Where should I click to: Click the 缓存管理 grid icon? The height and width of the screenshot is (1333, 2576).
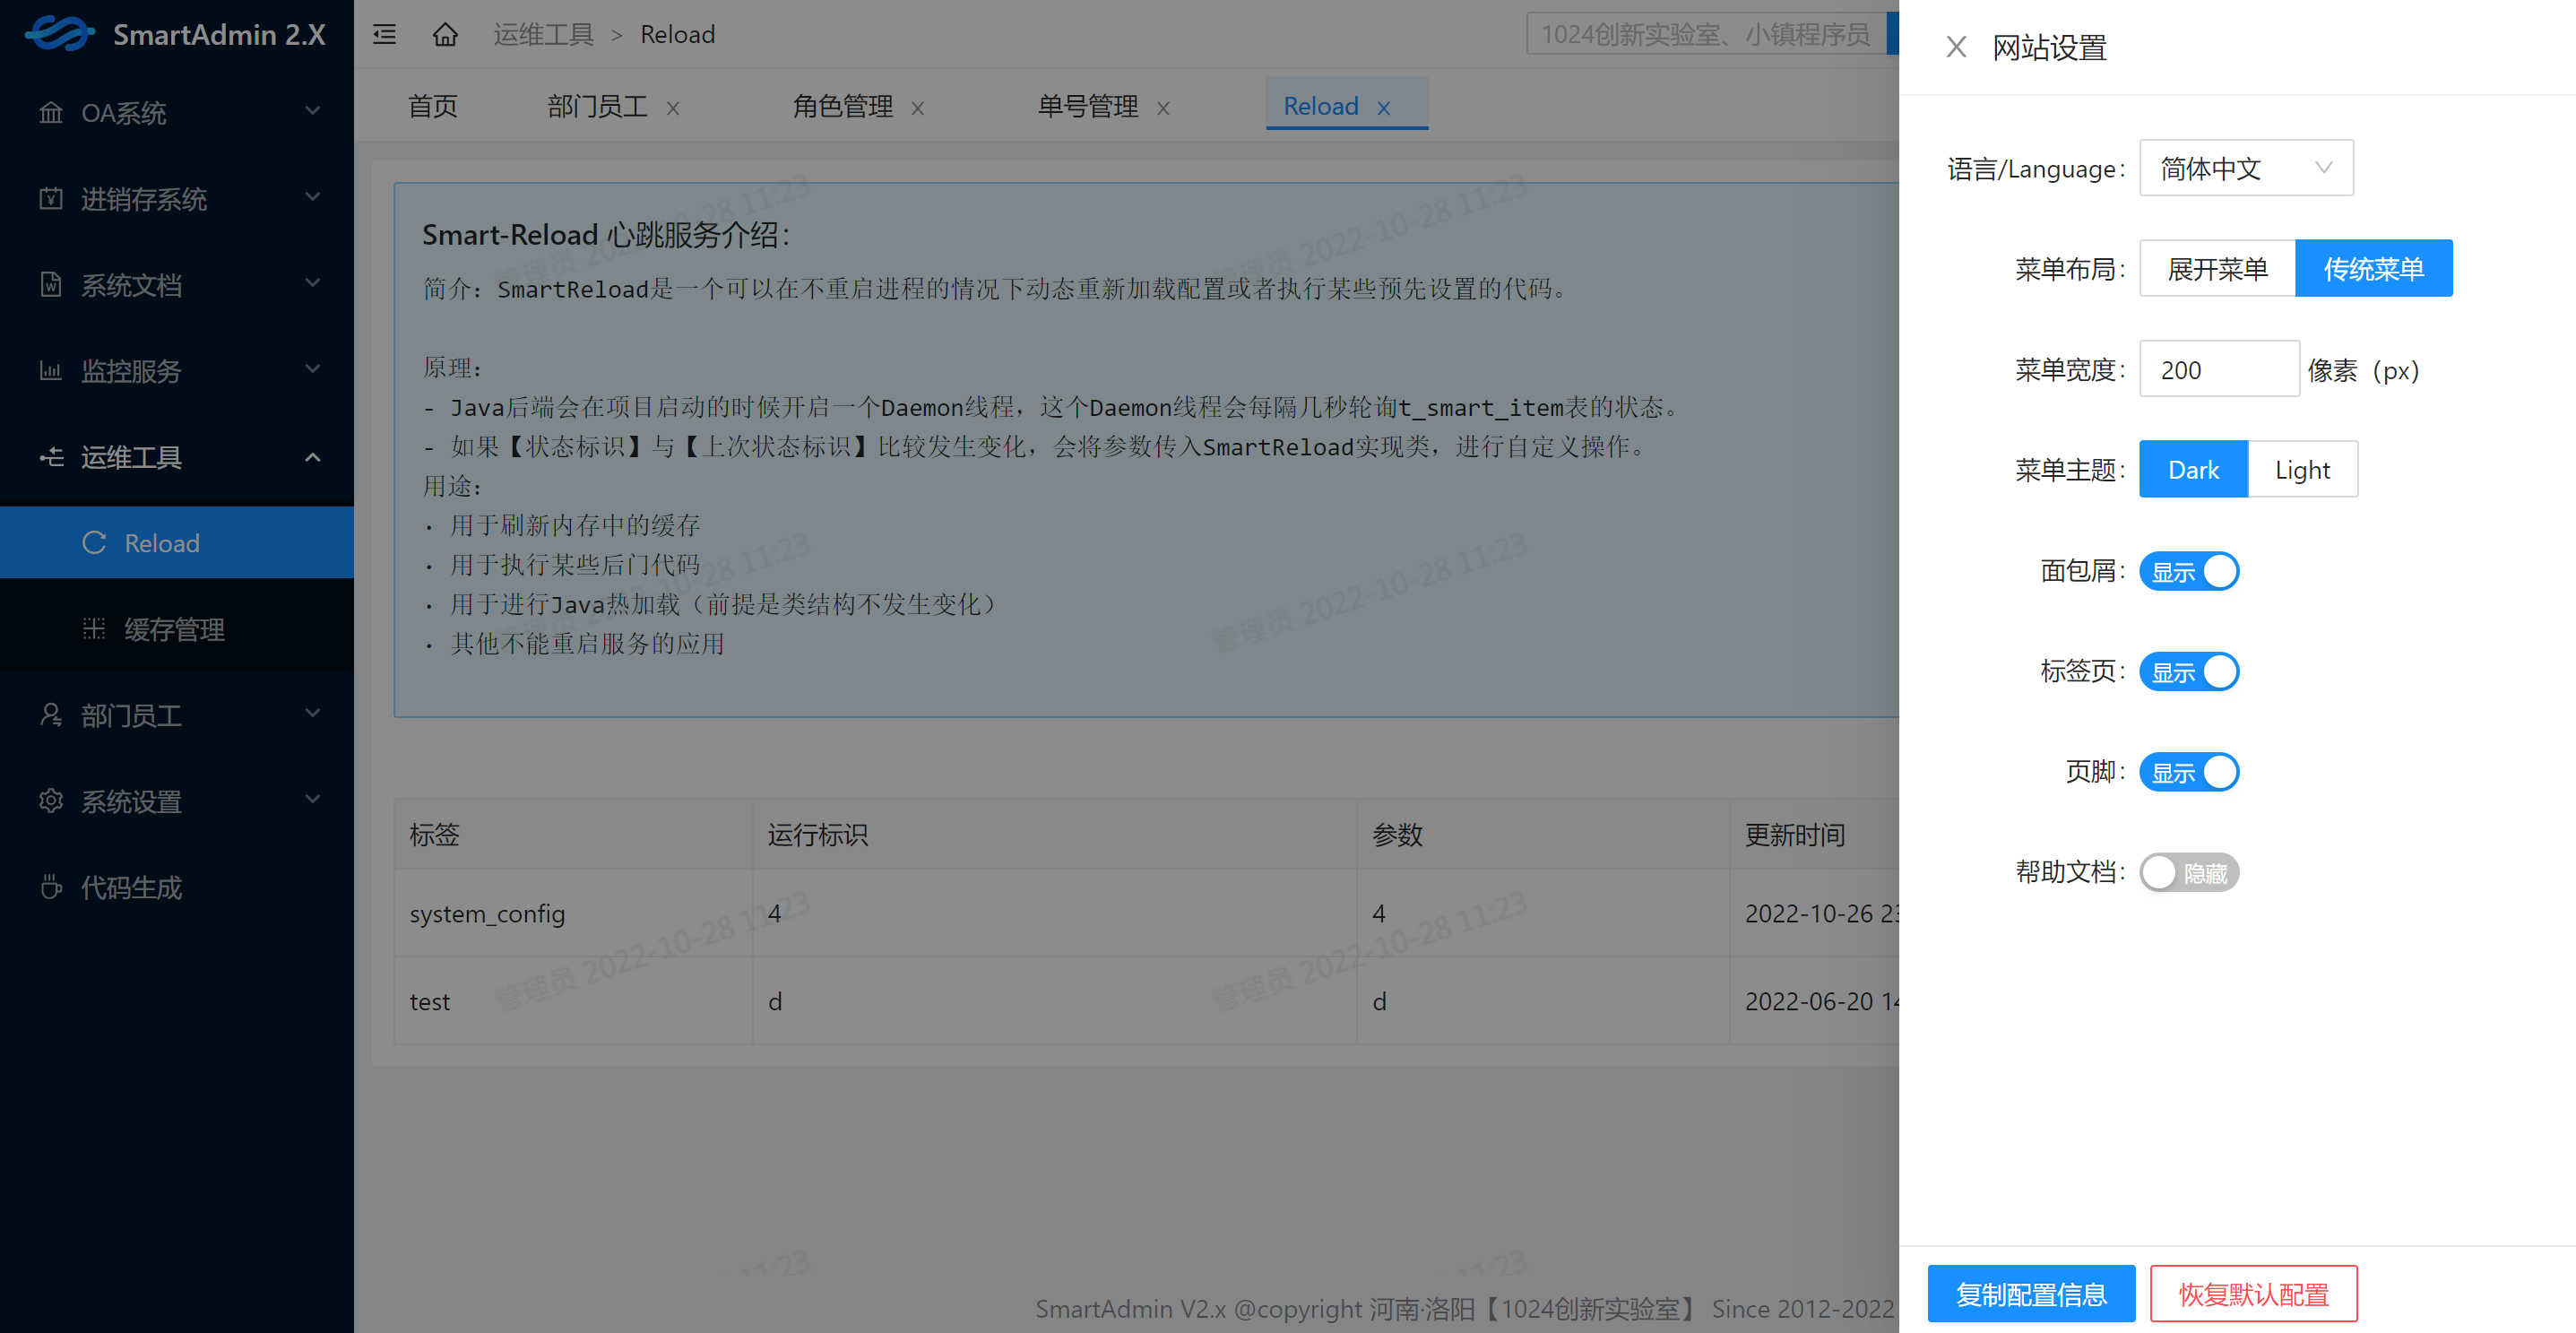point(93,629)
